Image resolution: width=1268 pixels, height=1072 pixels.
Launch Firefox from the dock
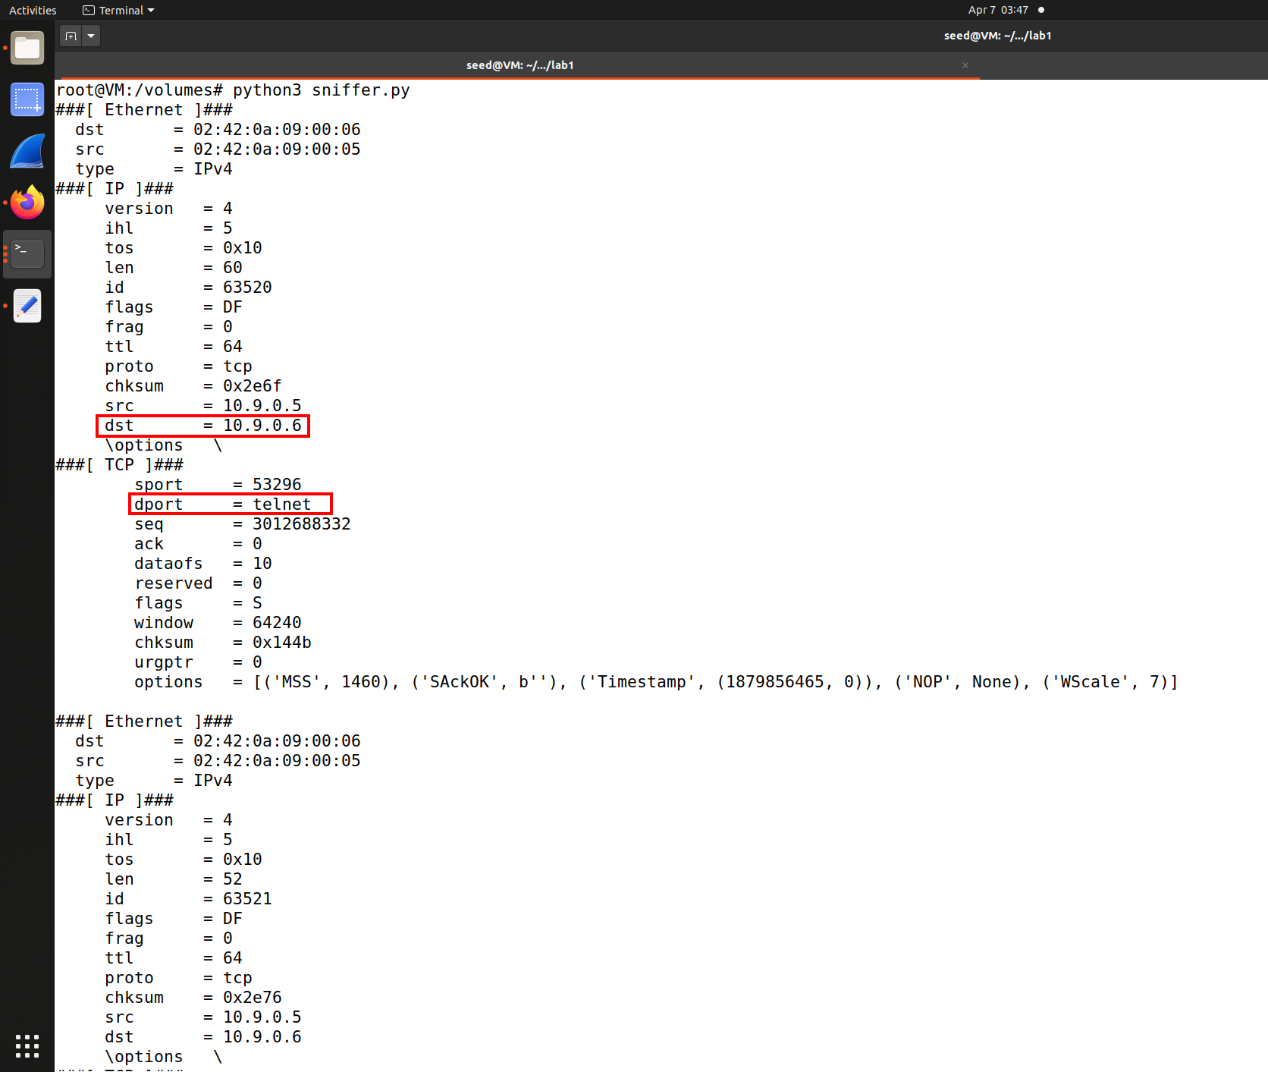[x=27, y=203]
